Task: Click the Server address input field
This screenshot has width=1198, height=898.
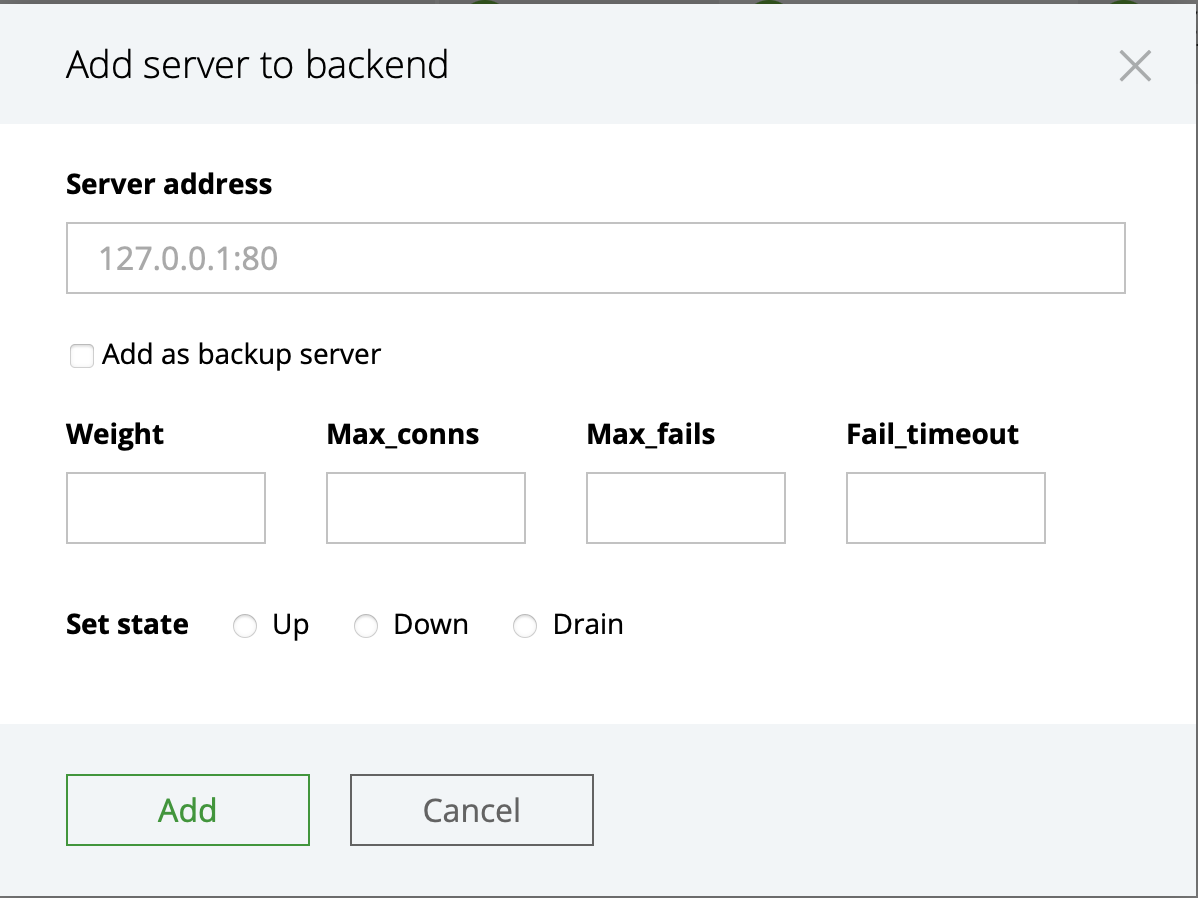Action: coord(595,258)
